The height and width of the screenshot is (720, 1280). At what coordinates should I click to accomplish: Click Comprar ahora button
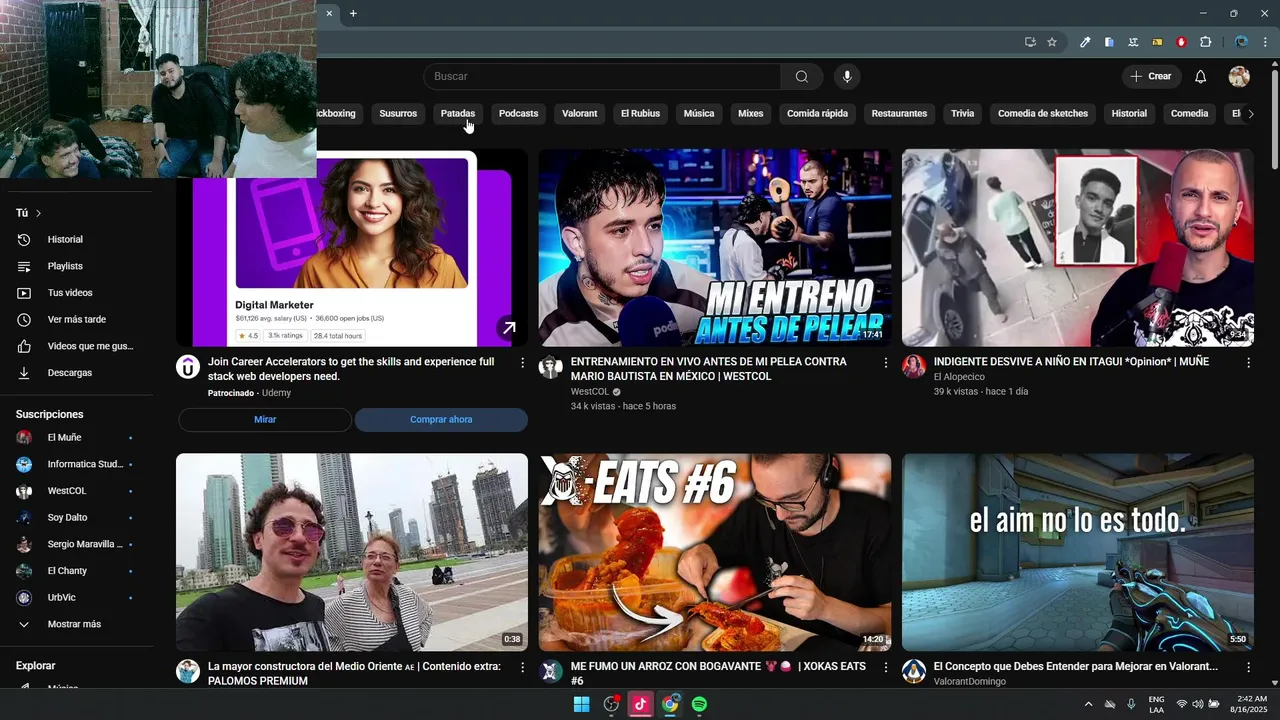(441, 420)
